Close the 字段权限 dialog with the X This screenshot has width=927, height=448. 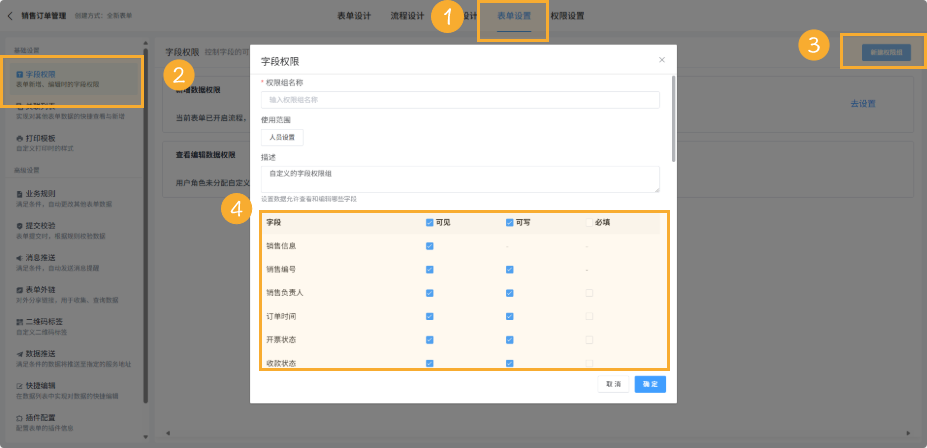pos(662,60)
